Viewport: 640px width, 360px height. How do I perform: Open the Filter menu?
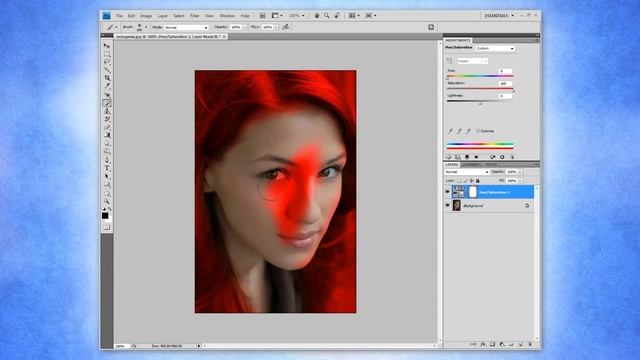tap(195, 16)
